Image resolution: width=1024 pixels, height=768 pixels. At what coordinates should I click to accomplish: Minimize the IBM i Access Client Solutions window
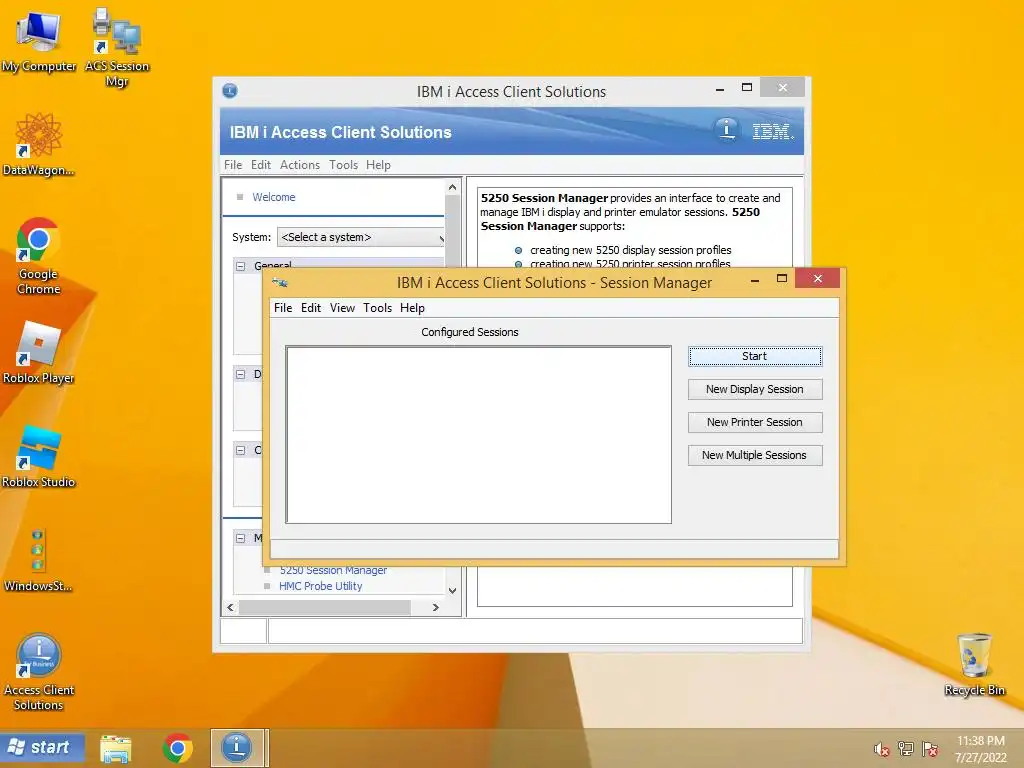(x=720, y=89)
